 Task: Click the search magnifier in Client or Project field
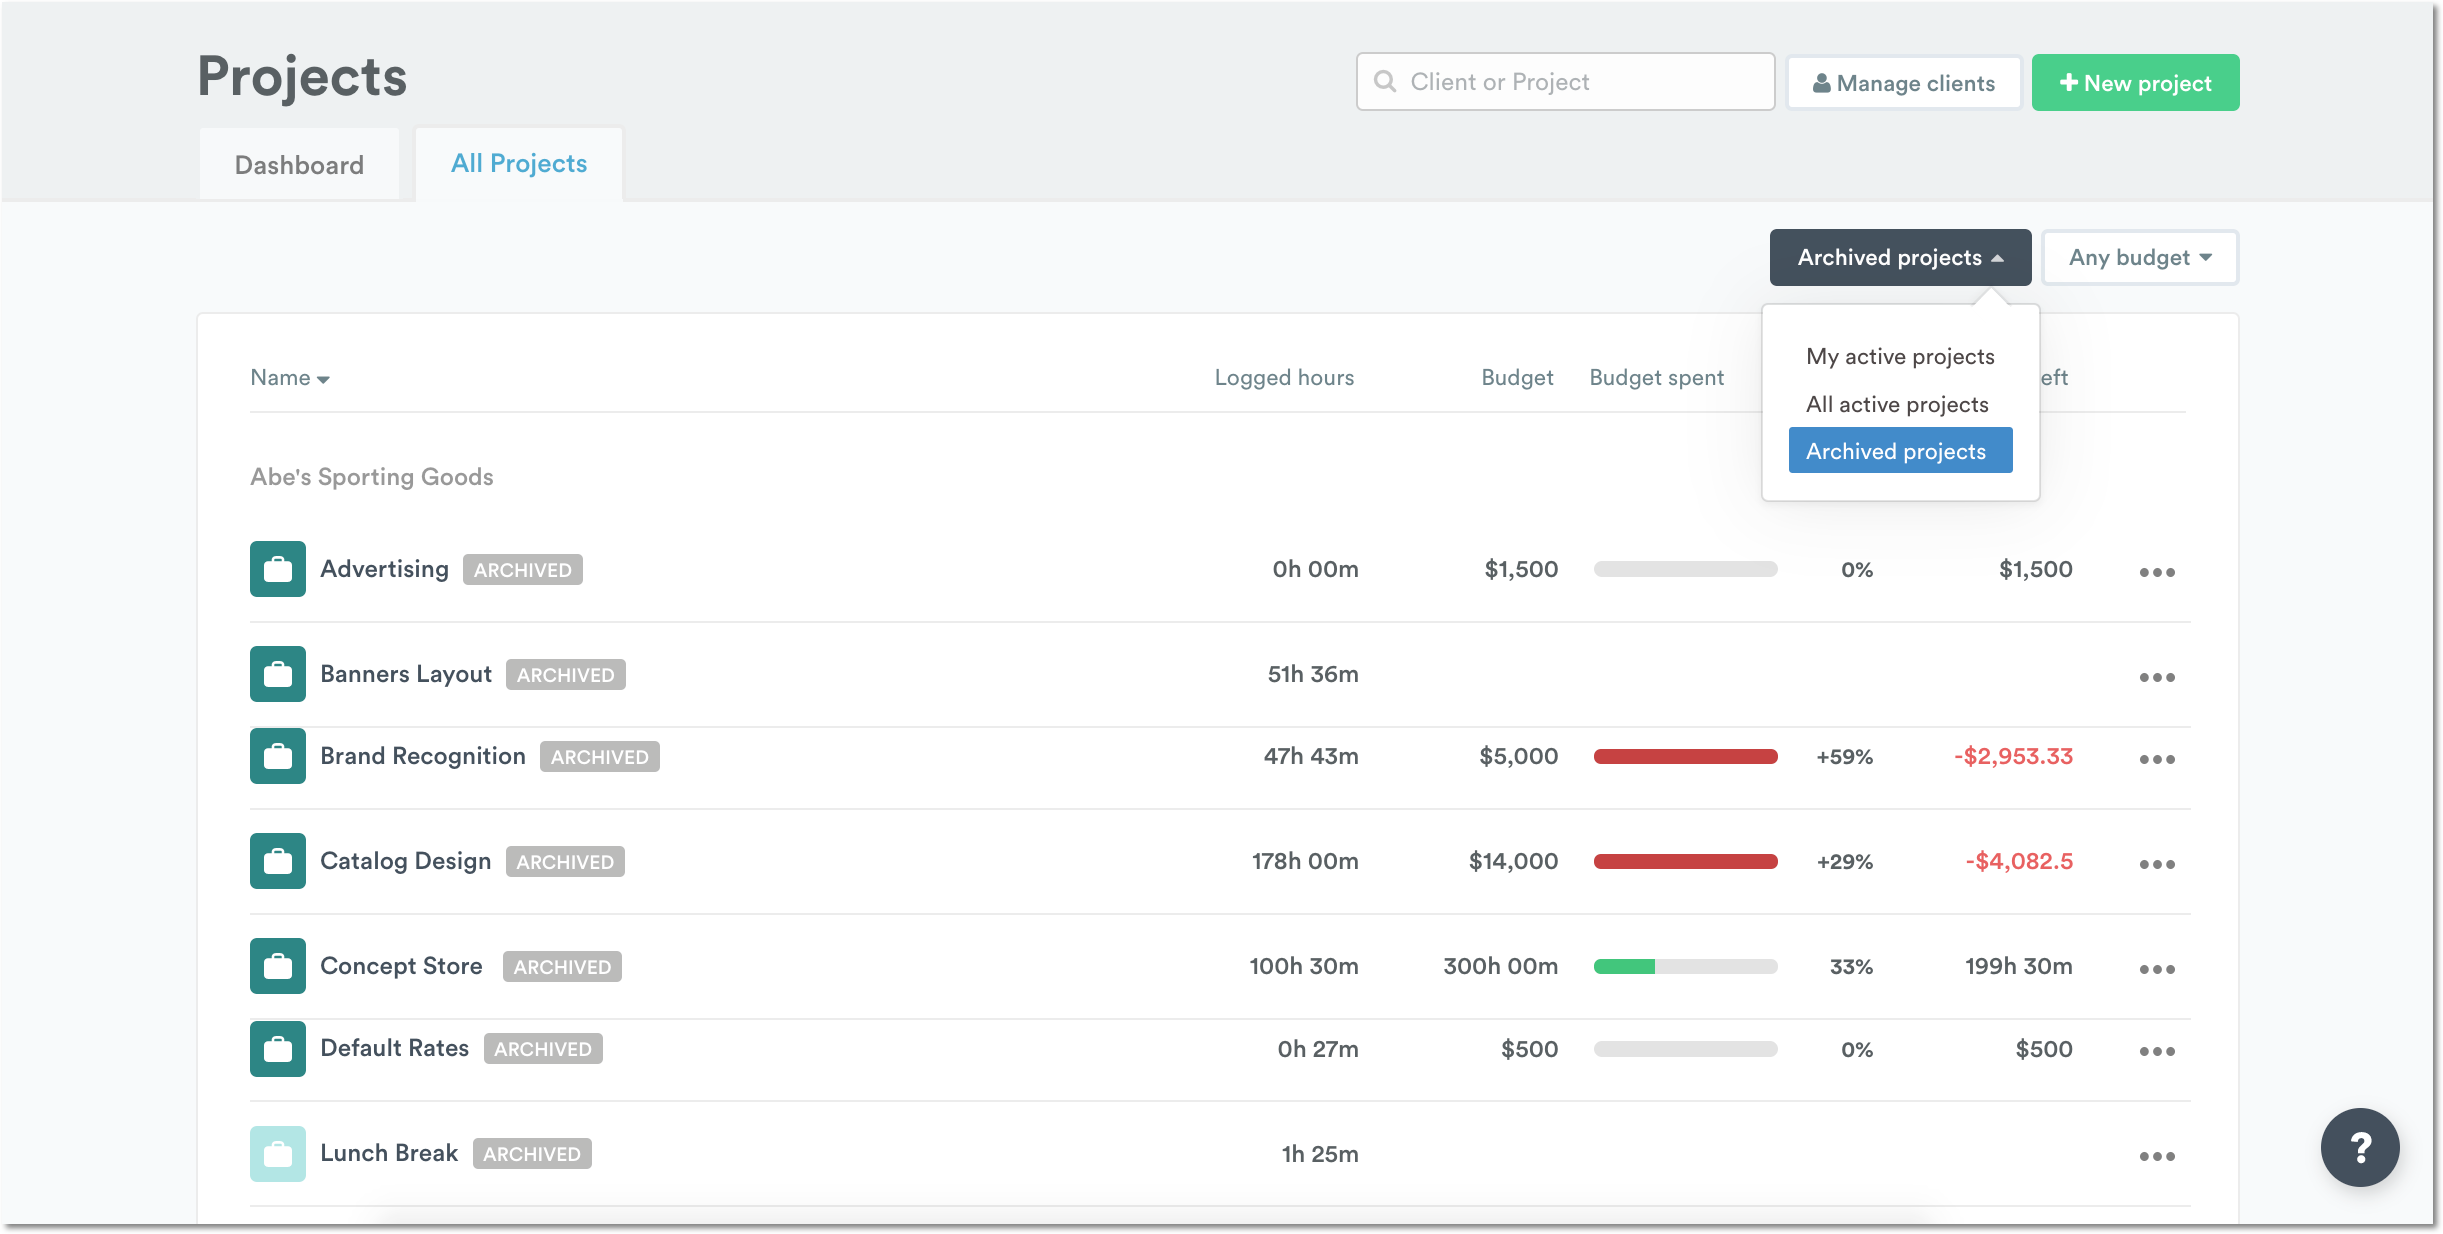1386,82
